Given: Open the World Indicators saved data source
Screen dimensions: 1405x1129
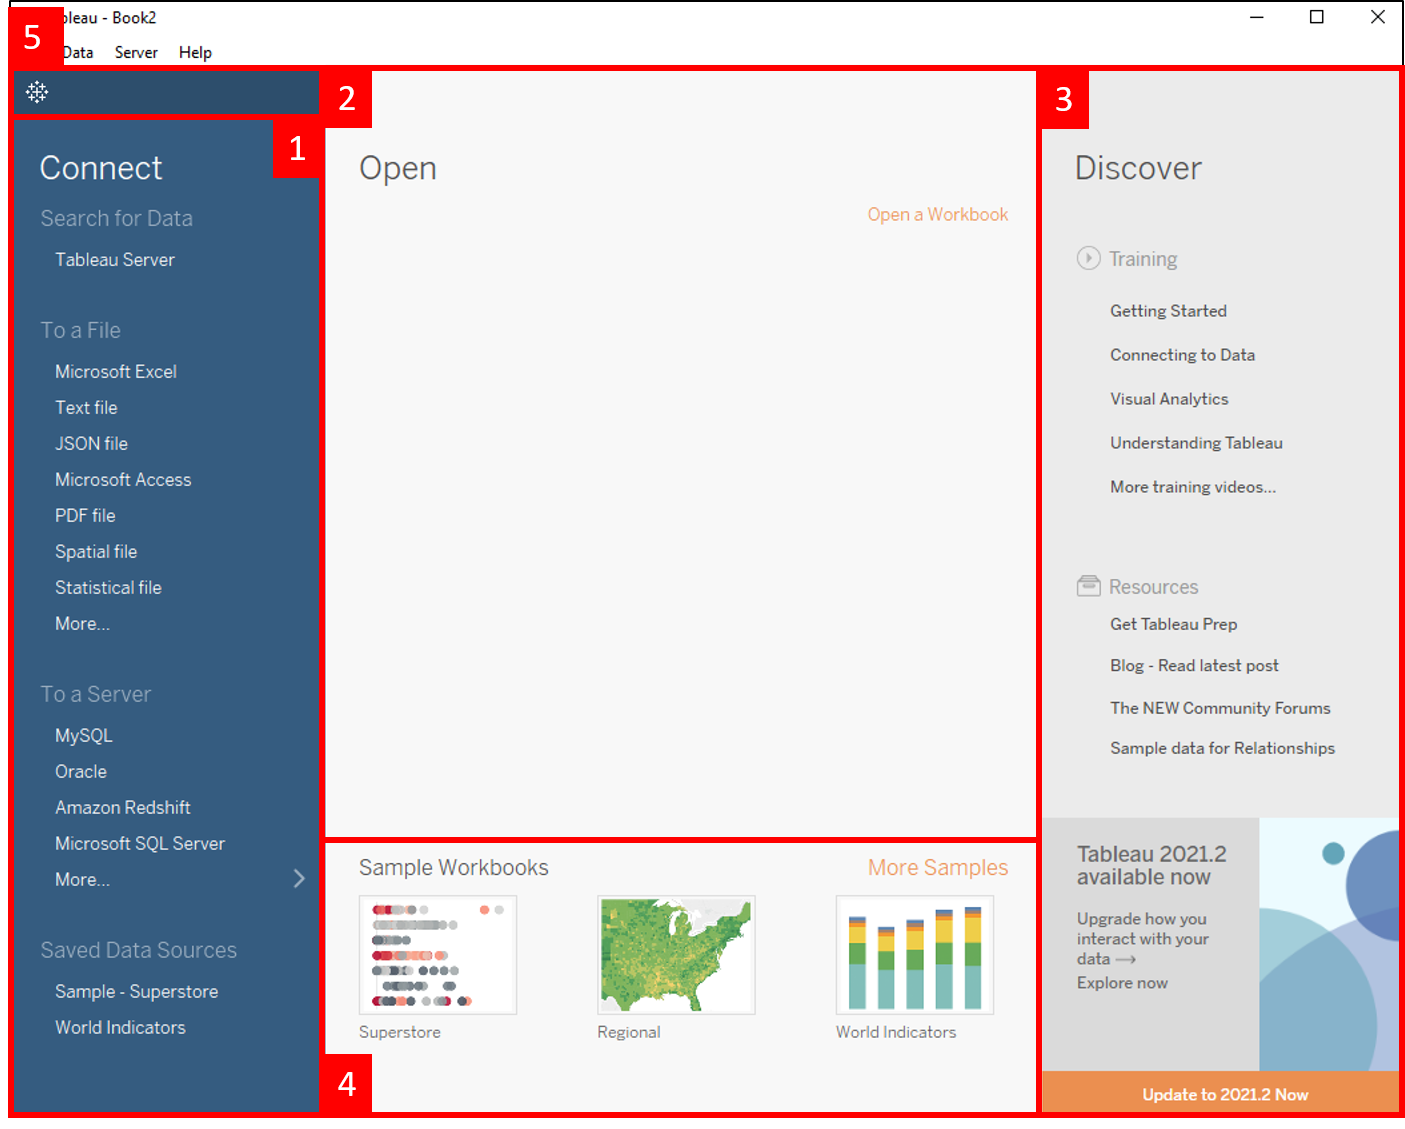Looking at the screenshot, I should coord(120,1027).
